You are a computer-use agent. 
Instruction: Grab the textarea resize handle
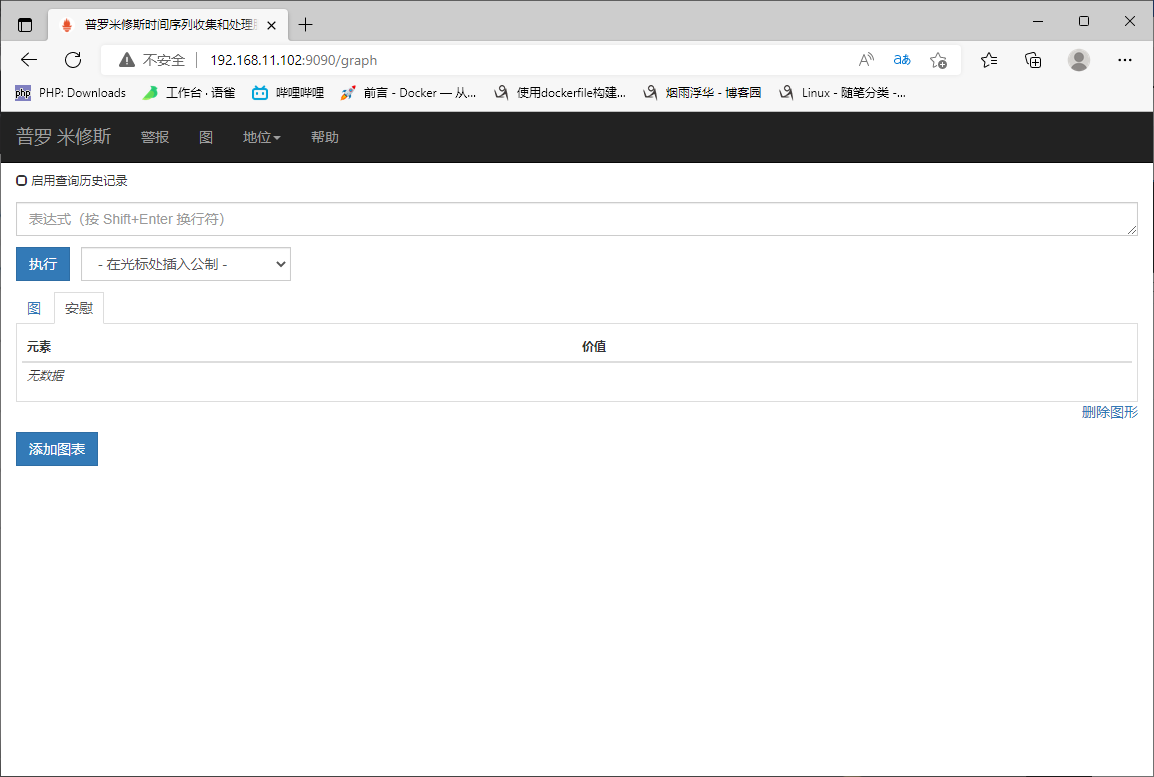coord(1131,230)
